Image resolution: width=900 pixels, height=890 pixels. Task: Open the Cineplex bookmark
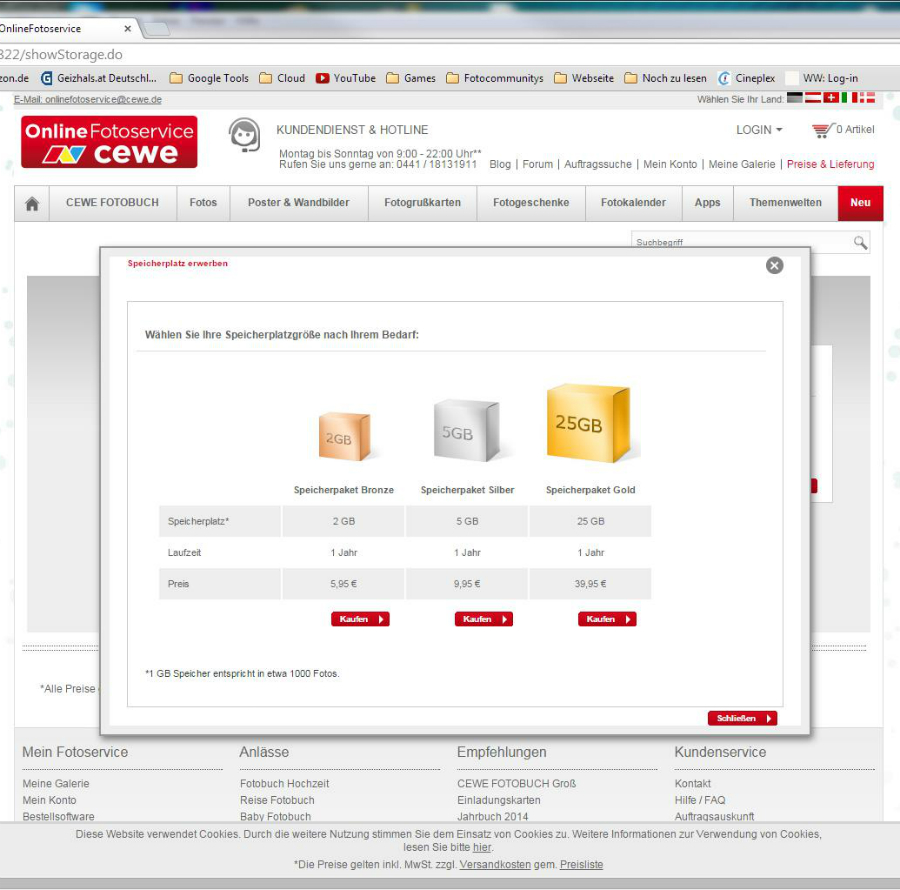[747, 78]
